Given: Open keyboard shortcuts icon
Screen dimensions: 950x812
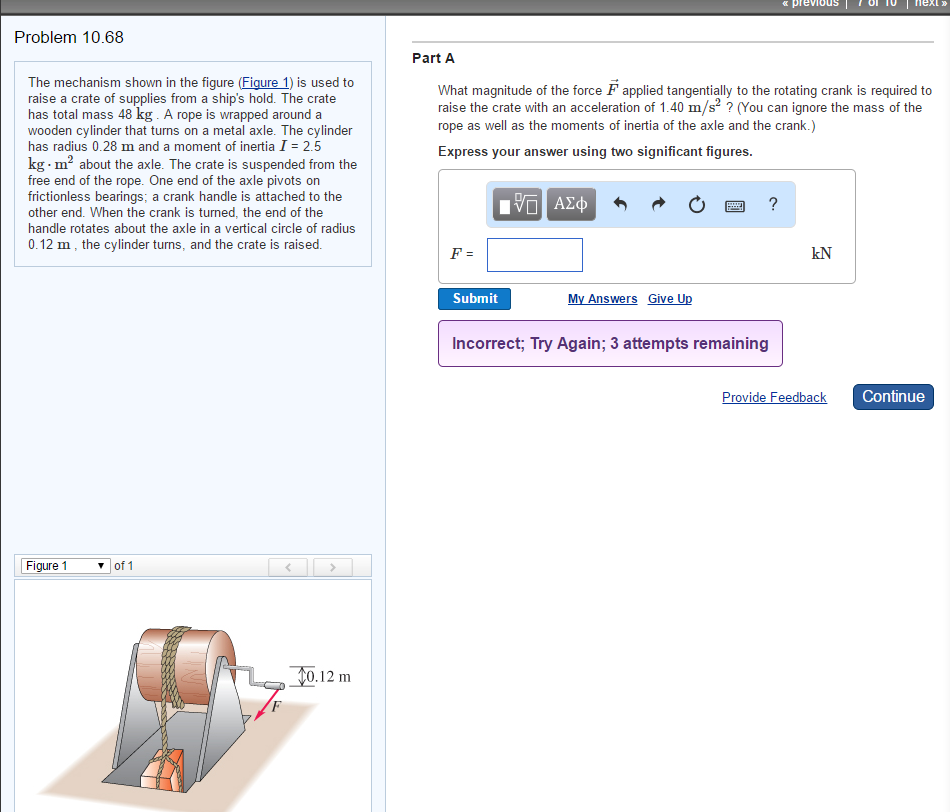Looking at the screenshot, I should click(735, 206).
